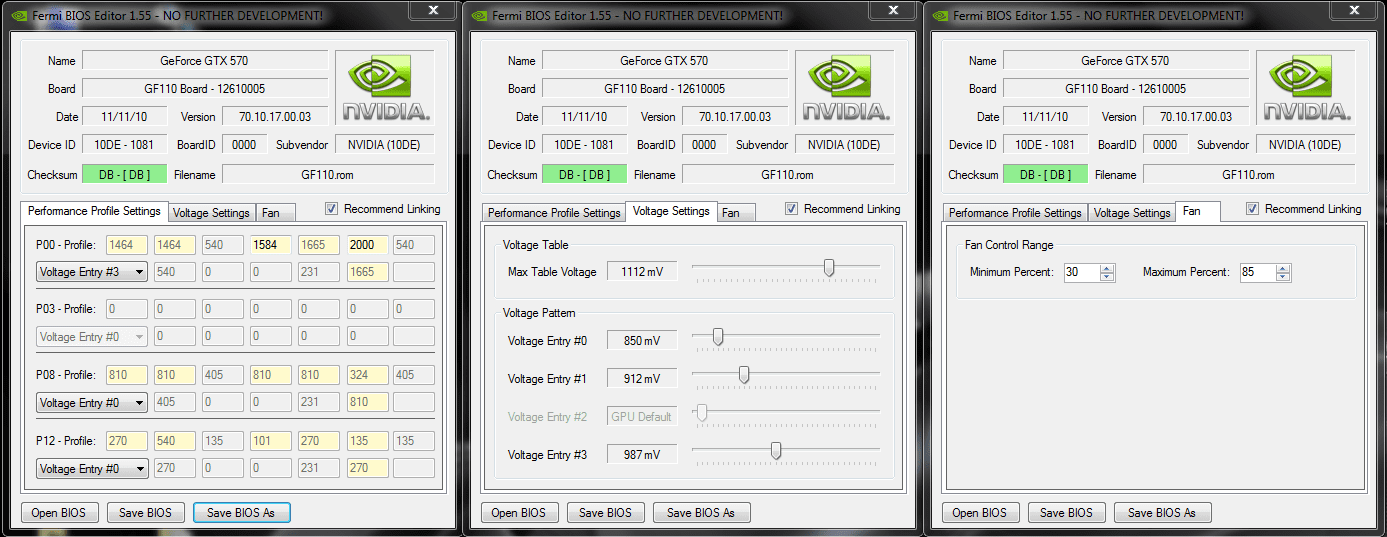Increase Minimum Percent with the up arrow
This screenshot has width=1387, height=537.
tap(1107, 268)
